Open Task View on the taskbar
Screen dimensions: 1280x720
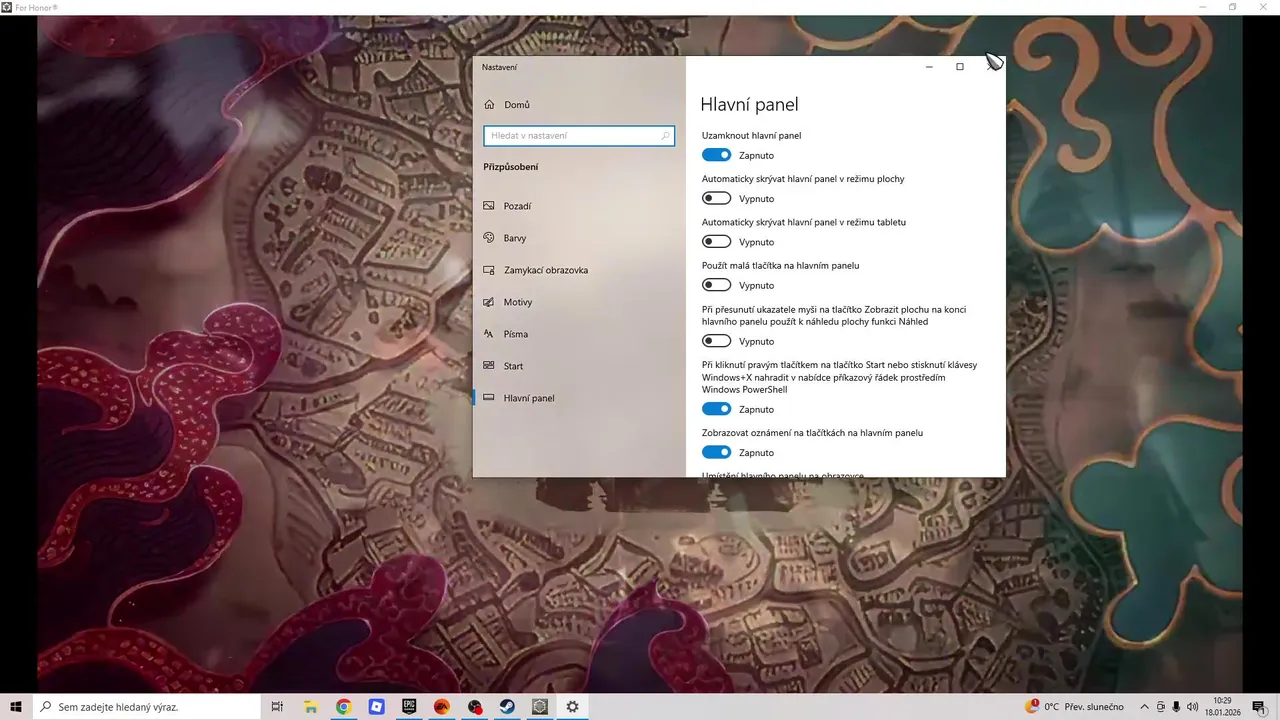click(x=278, y=707)
